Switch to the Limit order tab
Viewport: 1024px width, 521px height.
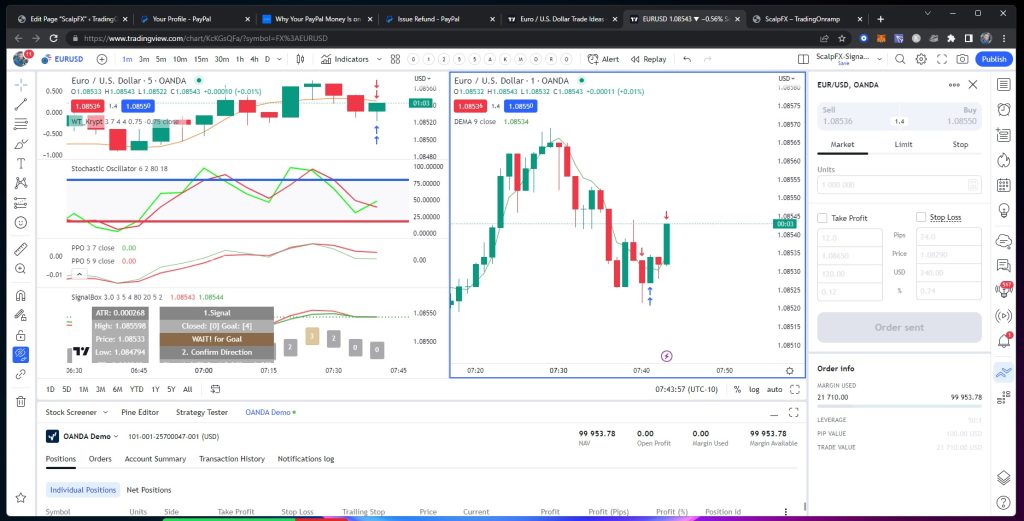pos(902,144)
